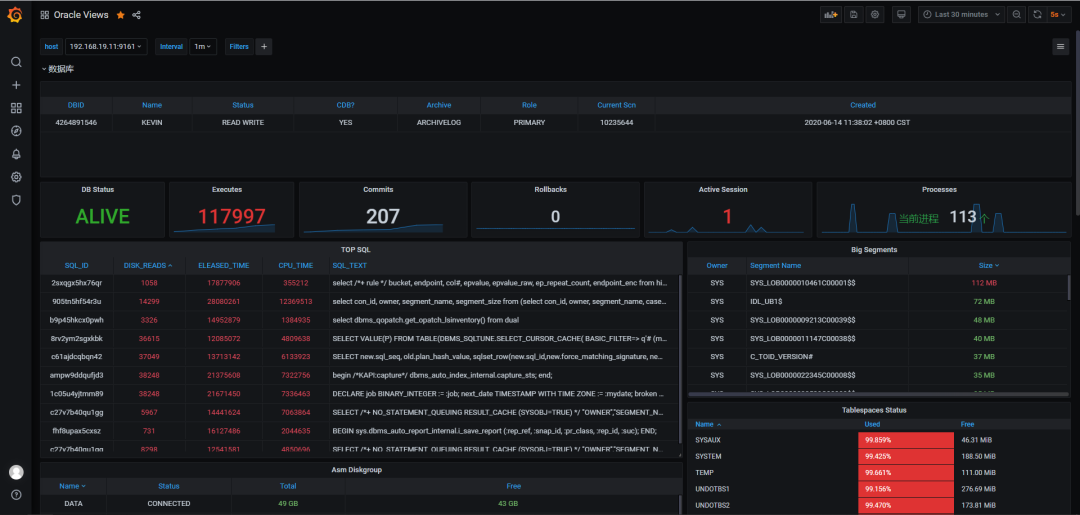Zoom out time range
This screenshot has height=515, width=1080.
coord(1017,14)
